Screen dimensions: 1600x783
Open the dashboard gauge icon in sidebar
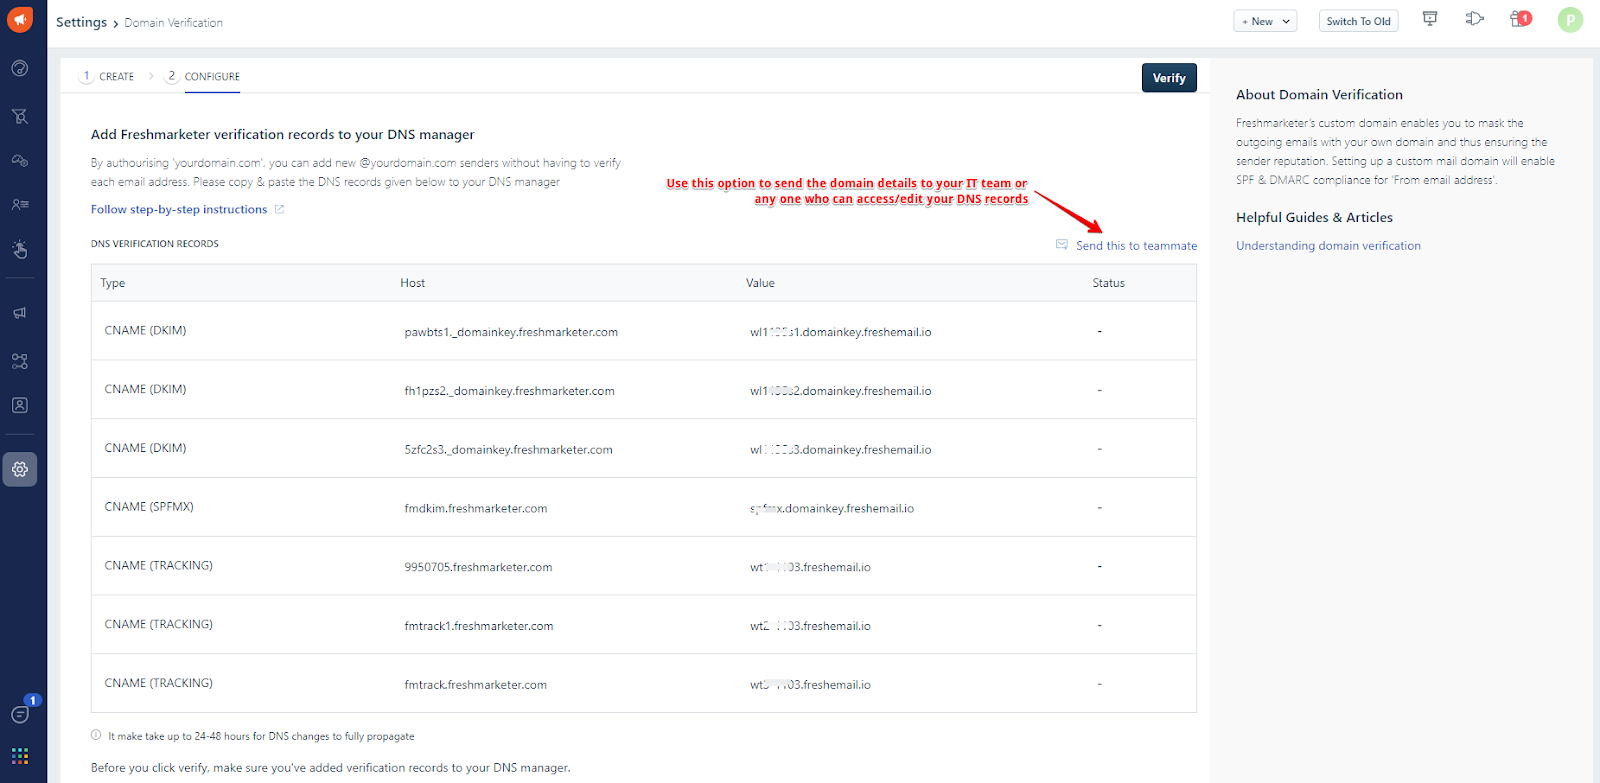tap(20, 68)
